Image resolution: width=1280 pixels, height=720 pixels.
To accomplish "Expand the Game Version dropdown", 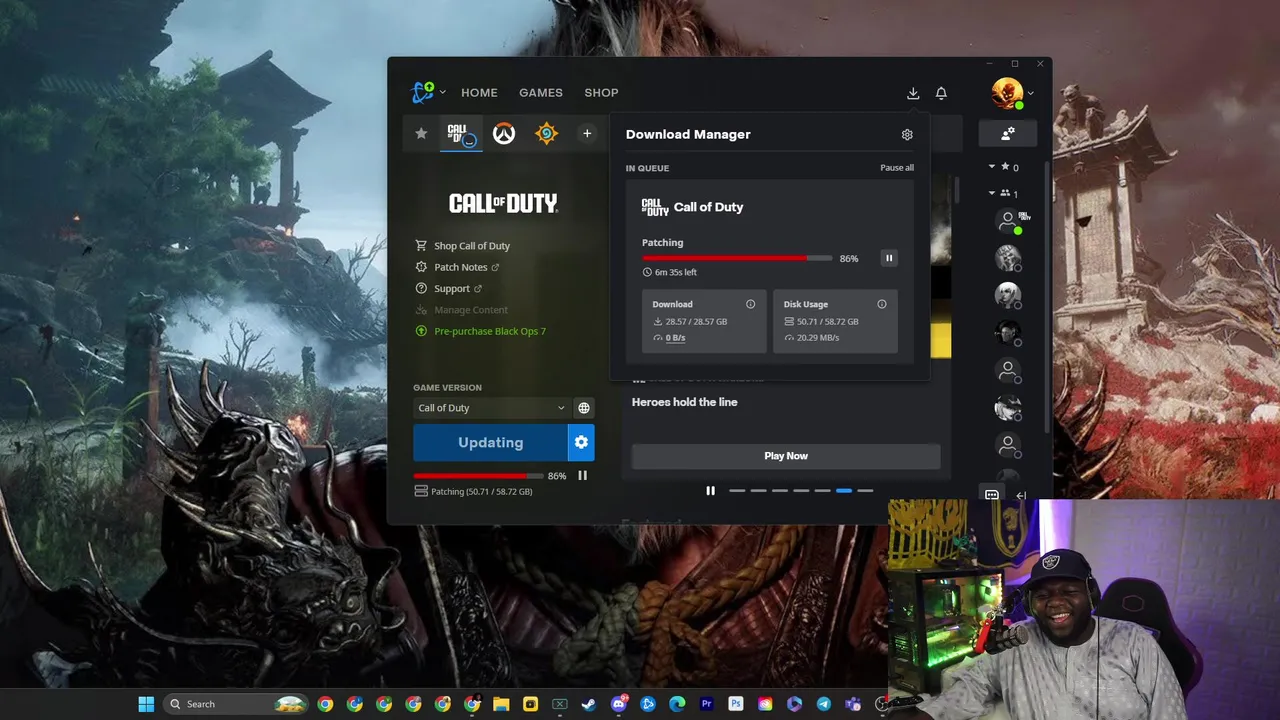I will coord(491,408).
